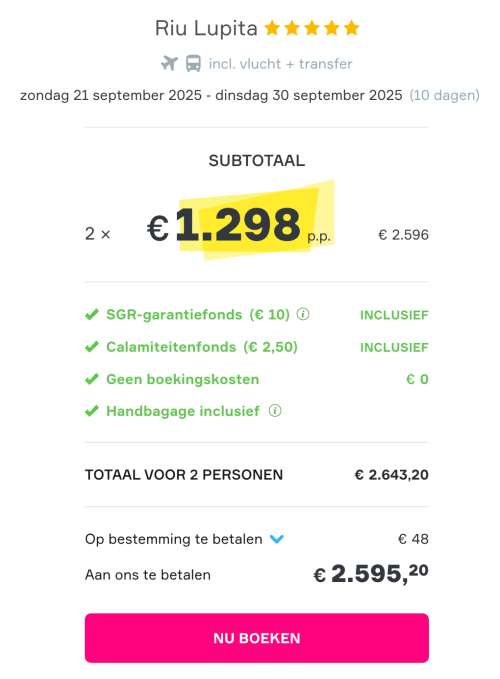Click the green check beside Calamiteitenfonds

[x=92, y=347]
